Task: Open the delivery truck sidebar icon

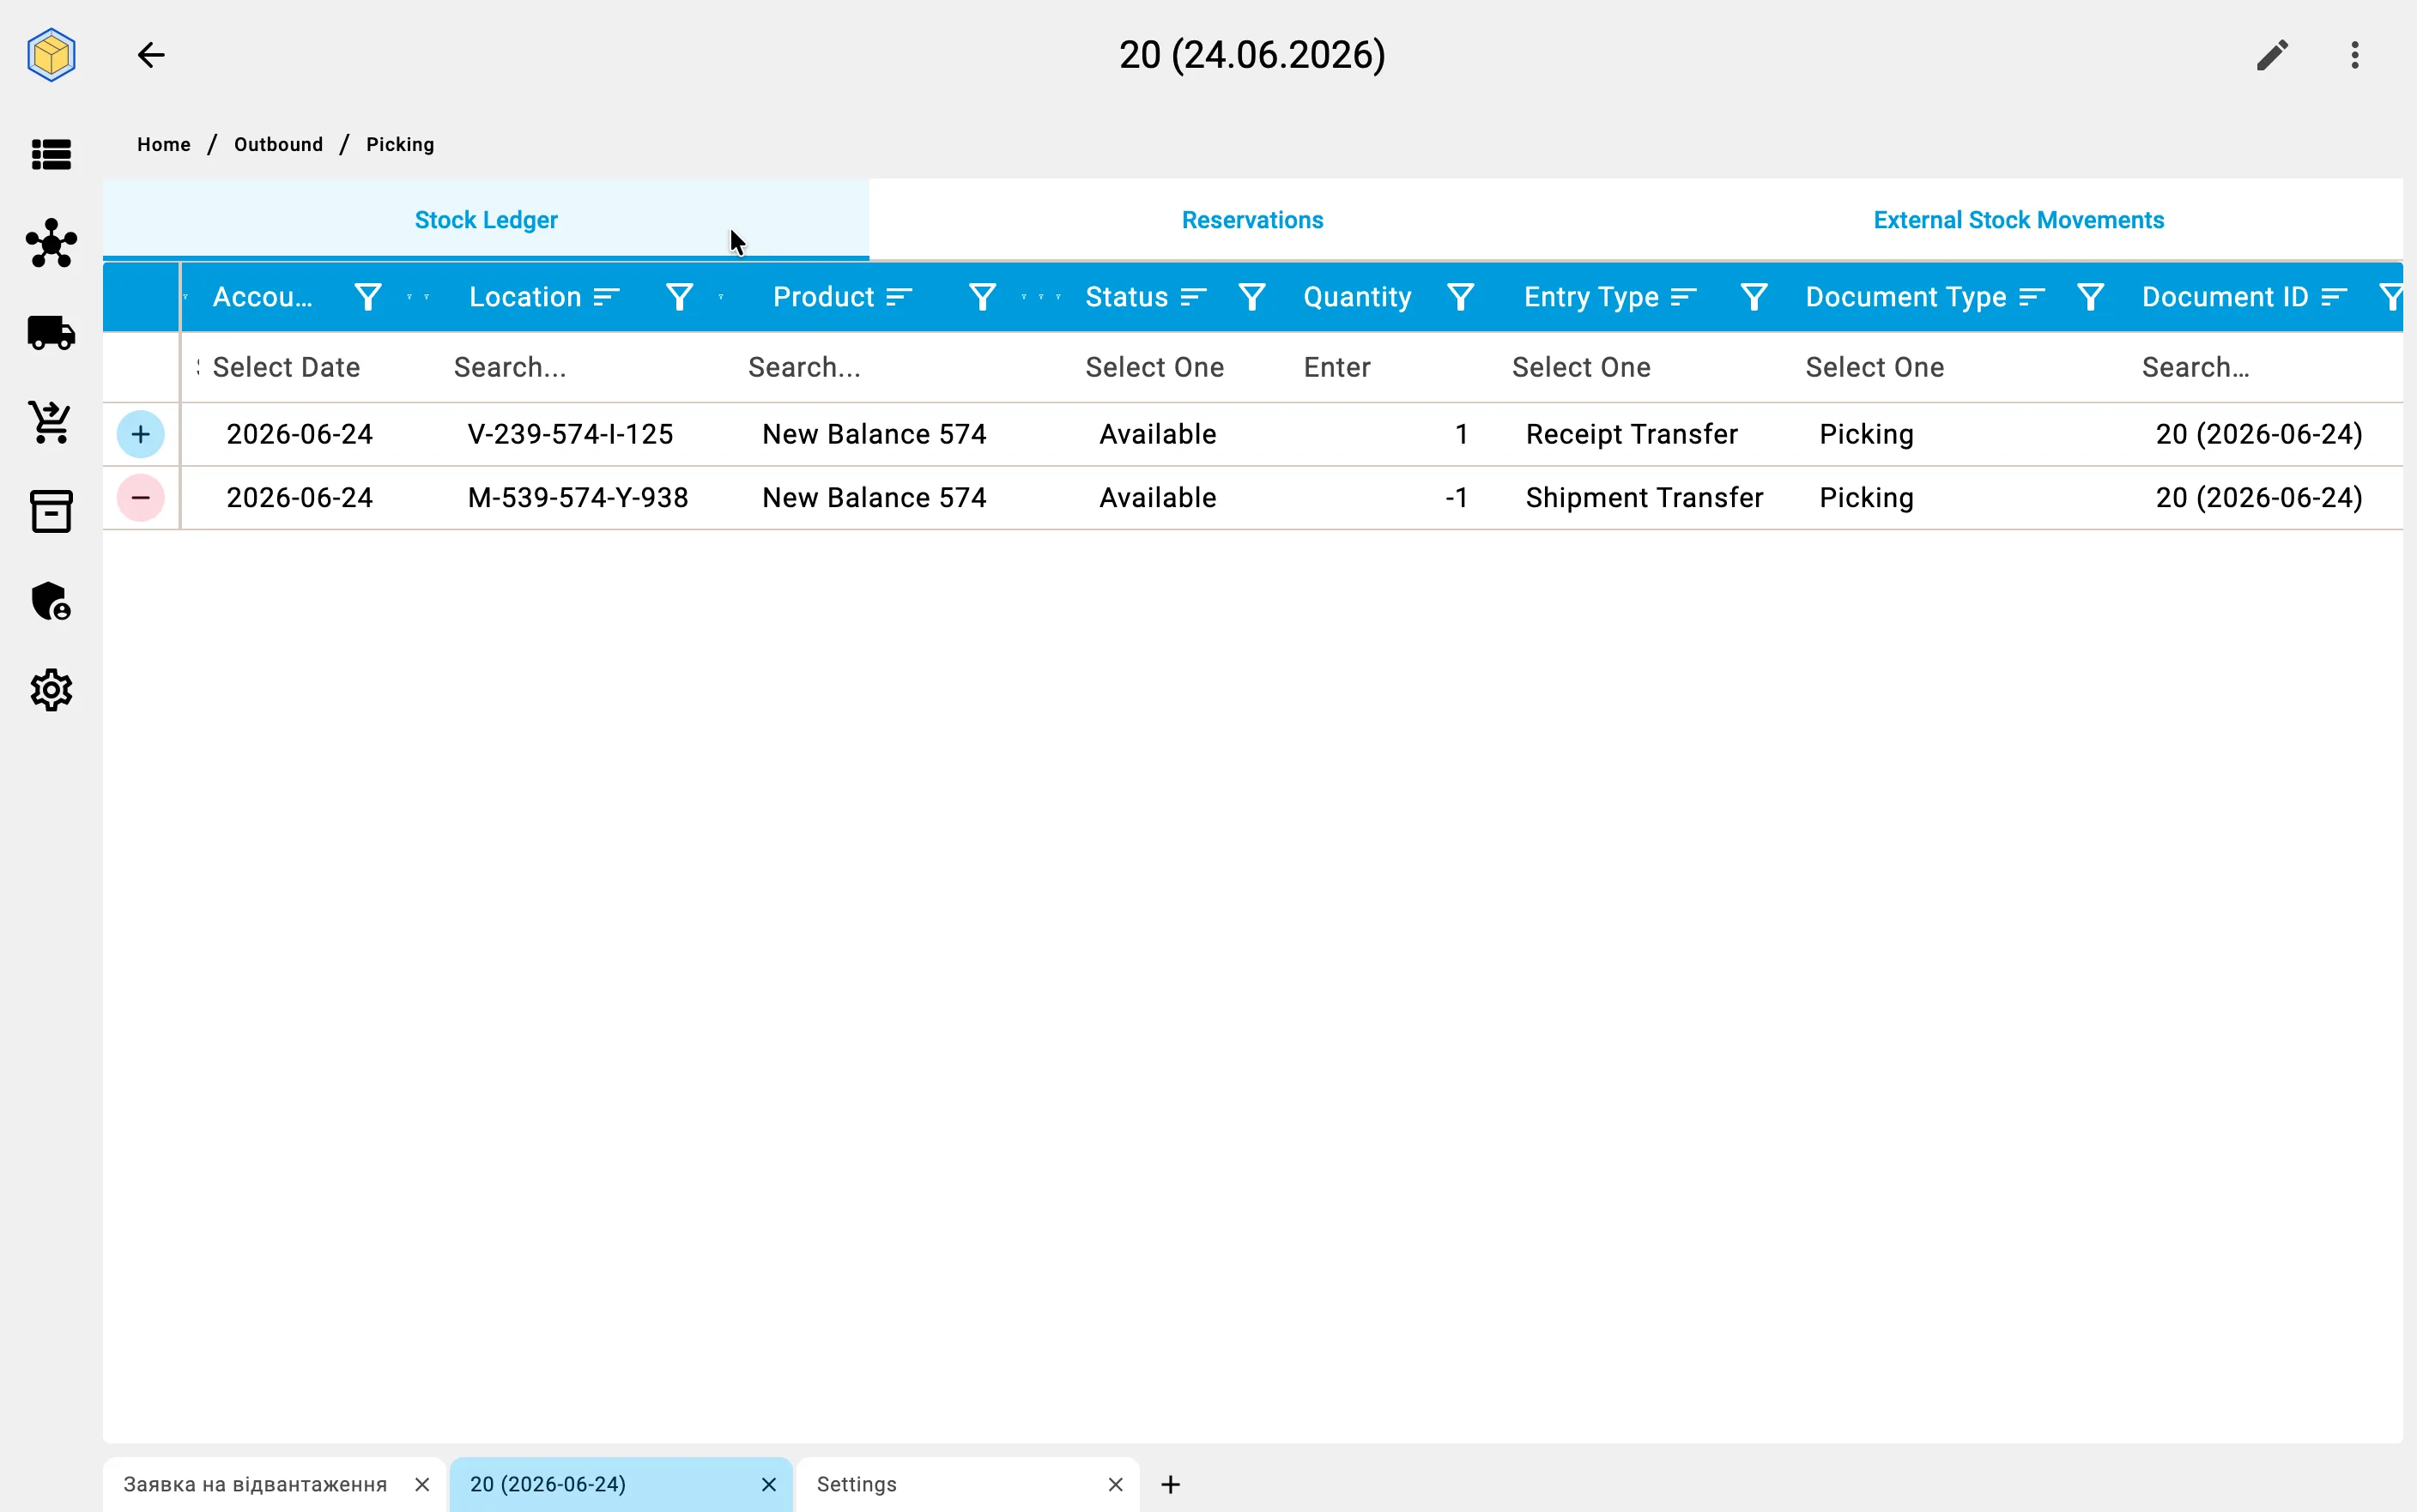Action: [51, 333]
